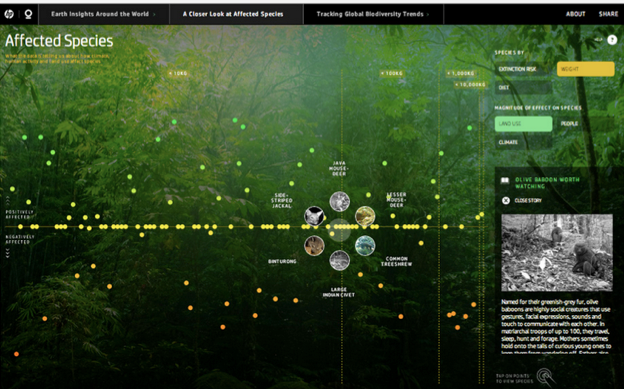Enable Land Use effect filter
This screenshot has height=389, width=624.
524,124
